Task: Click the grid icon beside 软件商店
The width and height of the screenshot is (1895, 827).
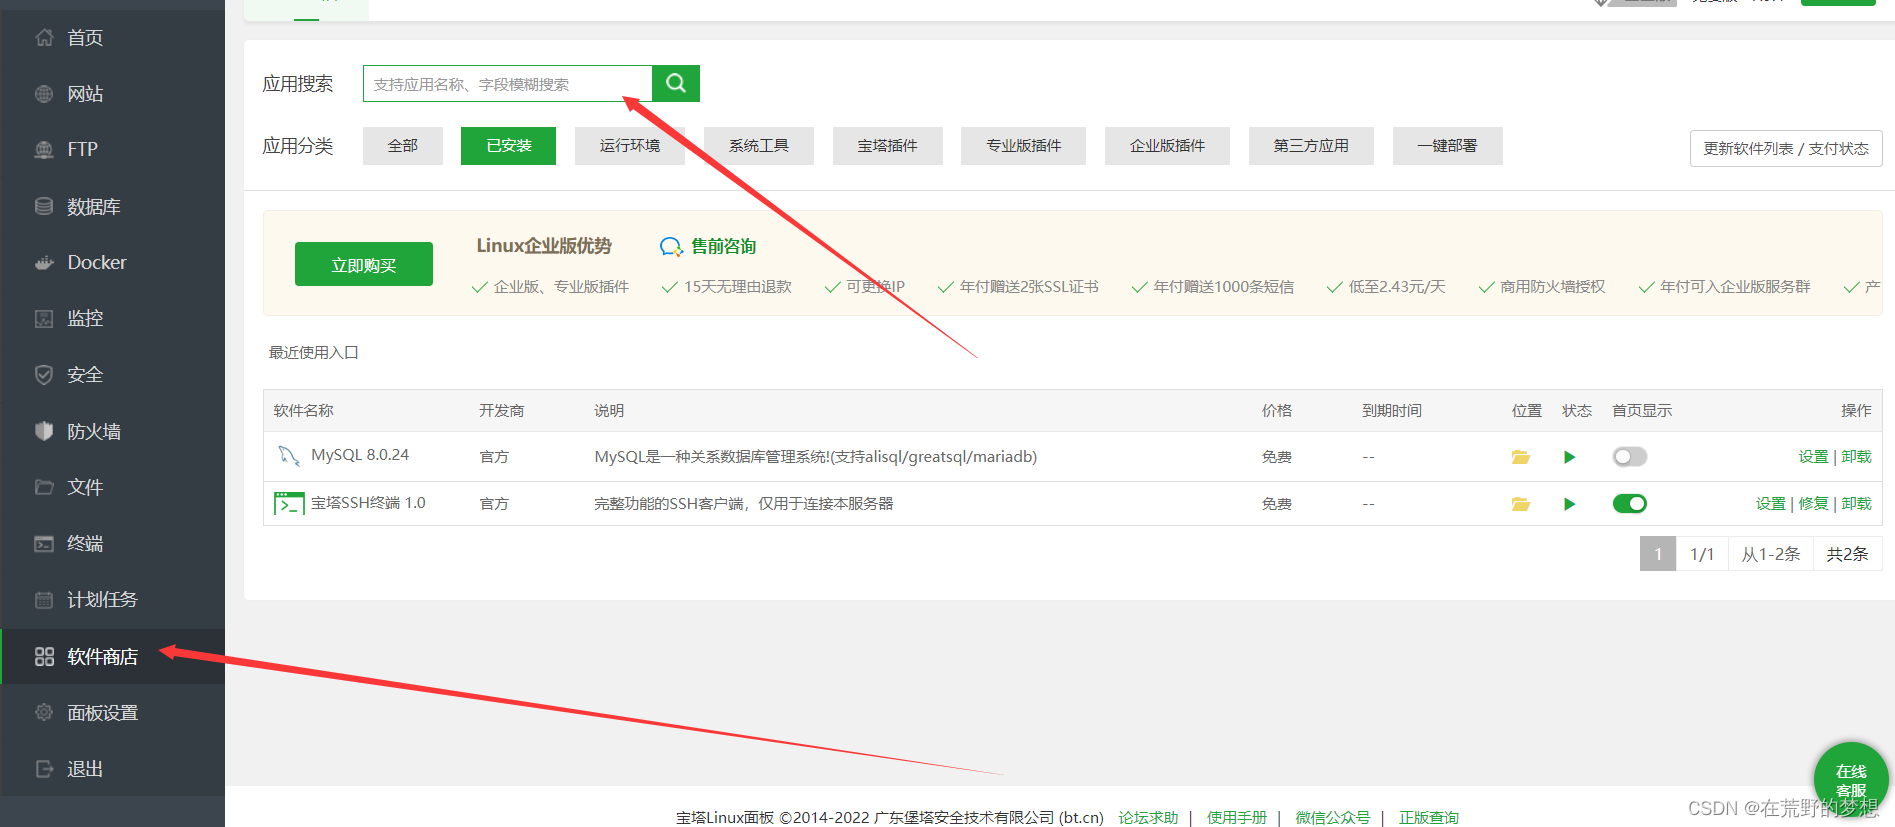Action: 44,657
